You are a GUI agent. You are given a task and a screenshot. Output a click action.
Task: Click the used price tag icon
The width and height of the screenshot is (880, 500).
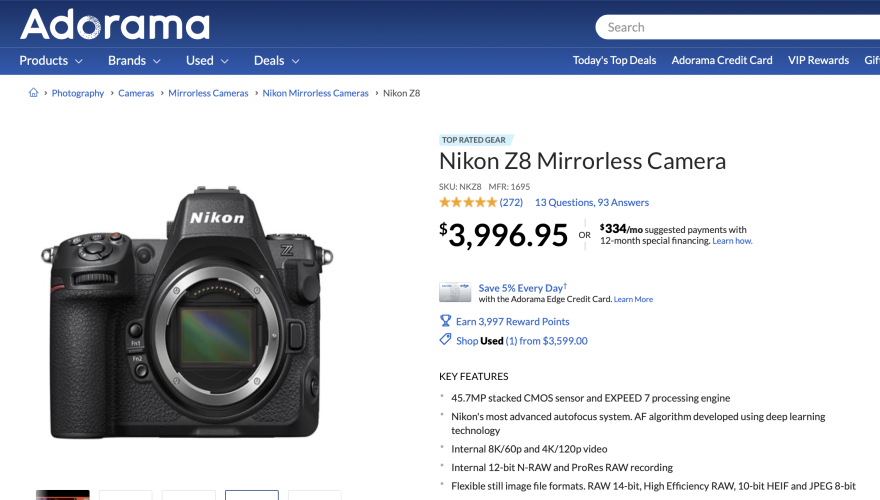point(445,340)
